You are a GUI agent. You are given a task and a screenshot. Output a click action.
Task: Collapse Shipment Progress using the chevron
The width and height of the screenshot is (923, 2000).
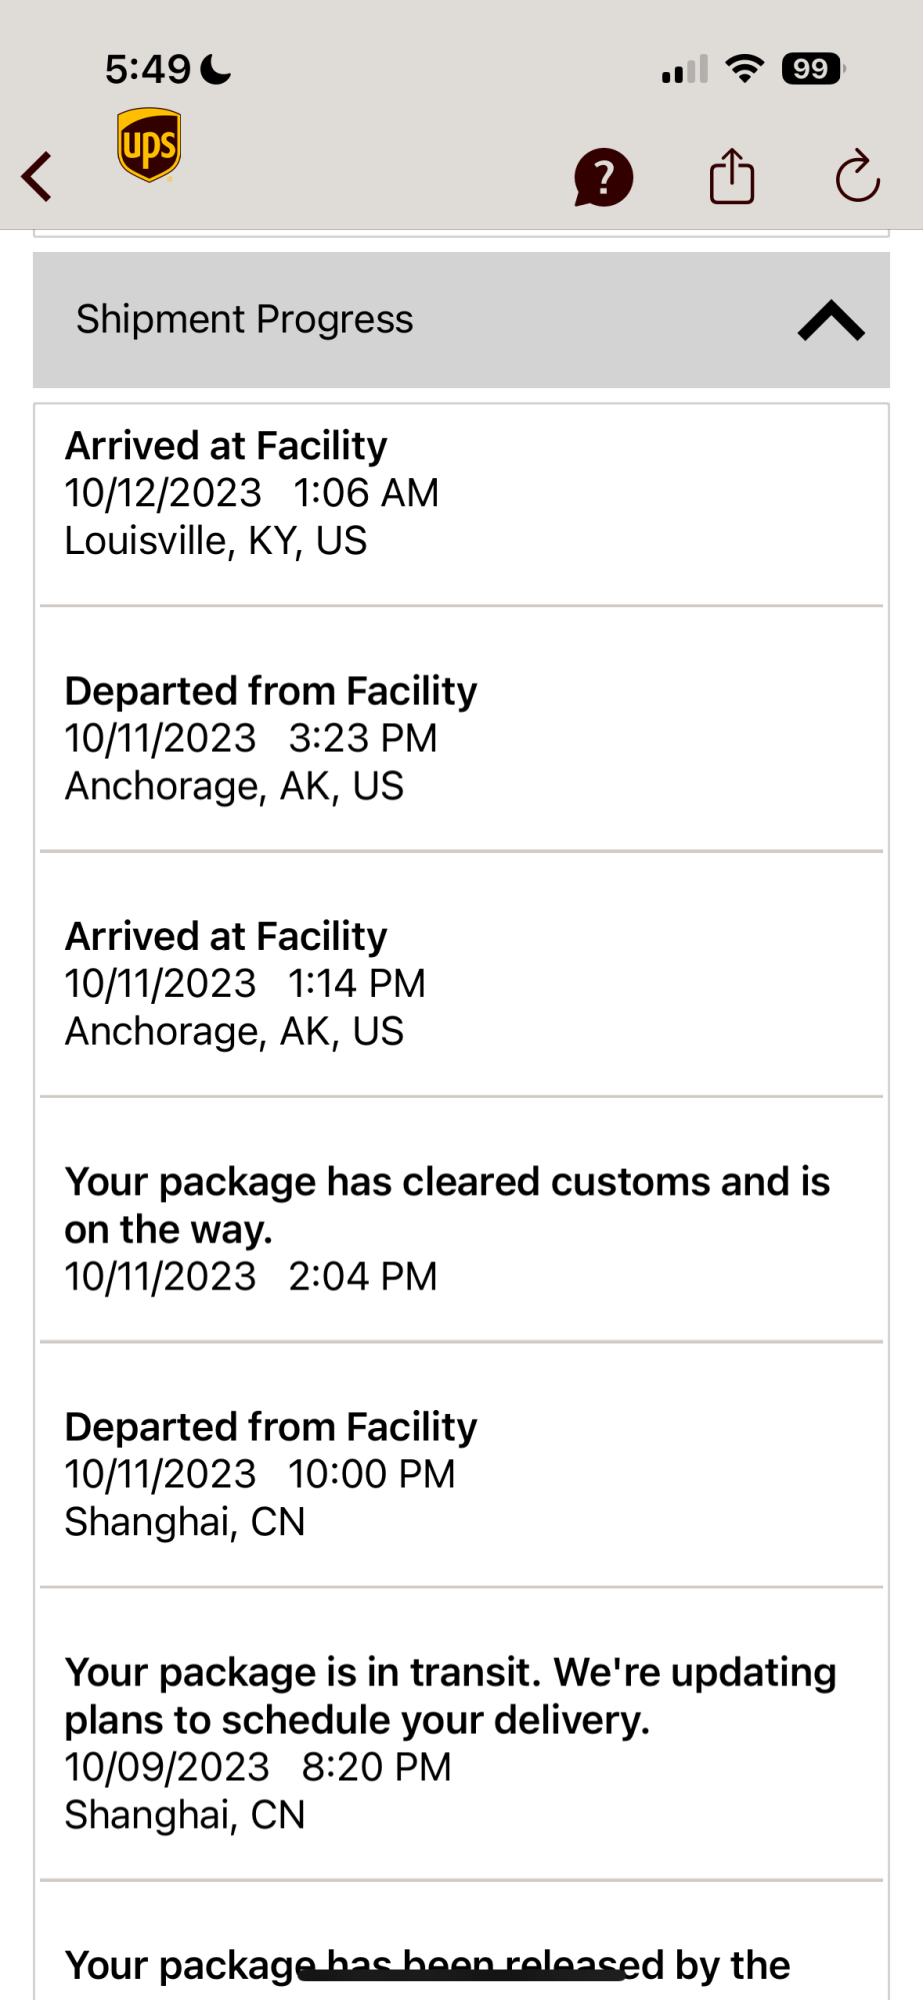point(831,321)
